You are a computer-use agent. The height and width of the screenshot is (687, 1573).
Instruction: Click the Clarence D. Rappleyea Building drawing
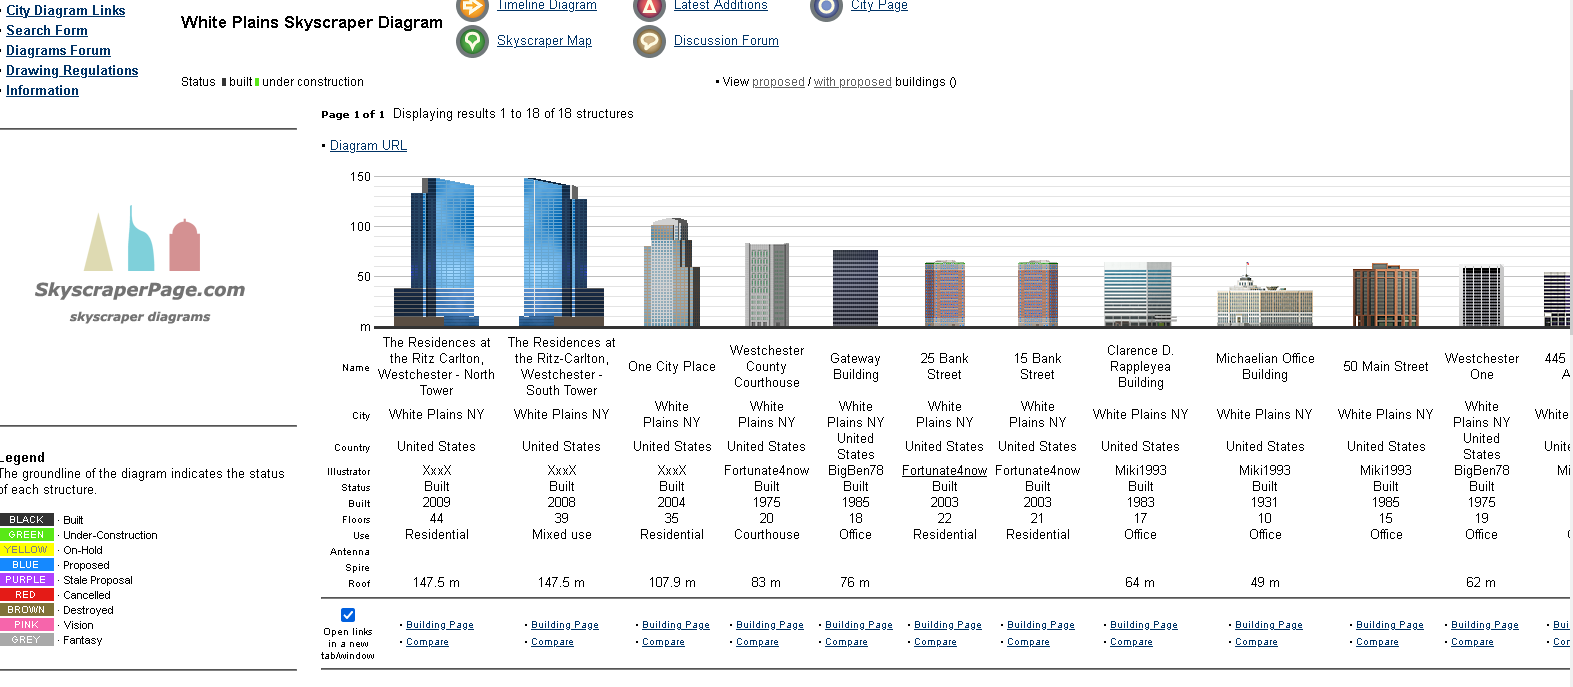(1138, 294)
